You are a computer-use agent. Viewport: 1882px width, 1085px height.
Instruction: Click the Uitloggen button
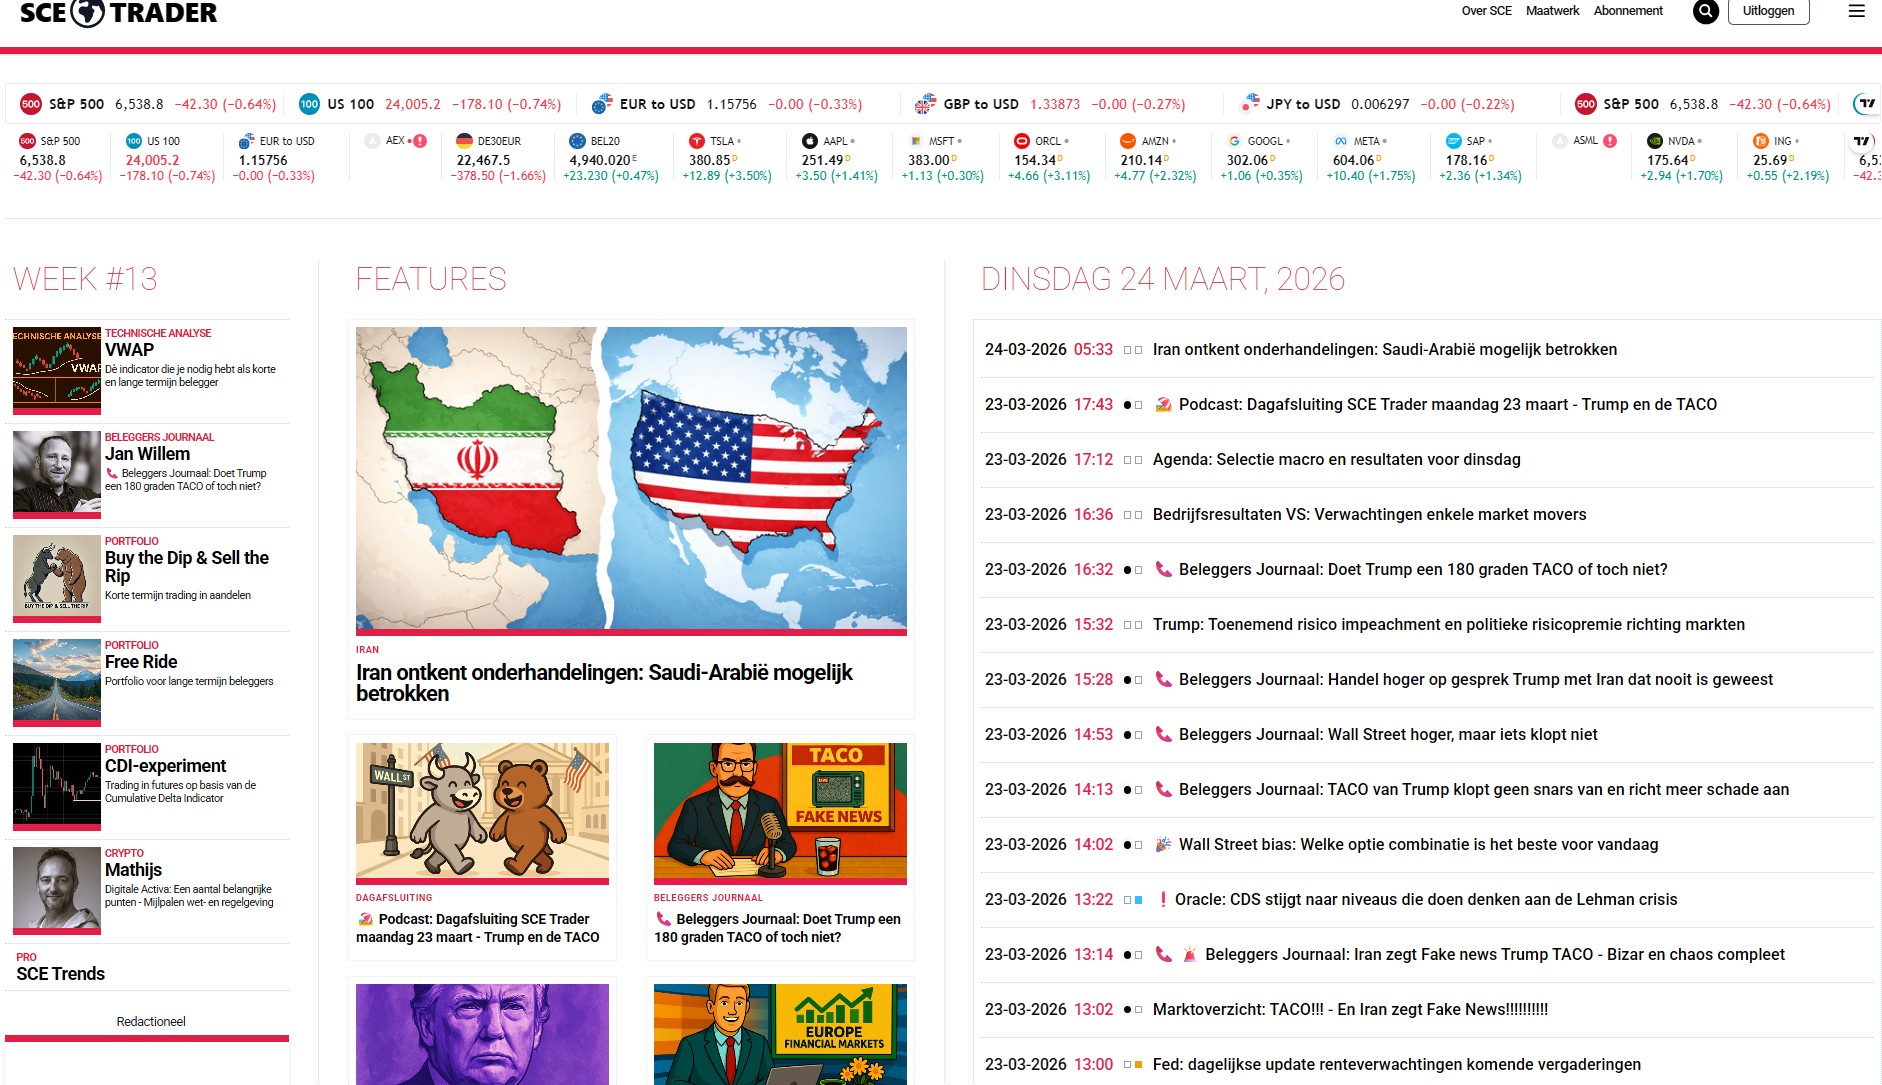click(1768, 12)
